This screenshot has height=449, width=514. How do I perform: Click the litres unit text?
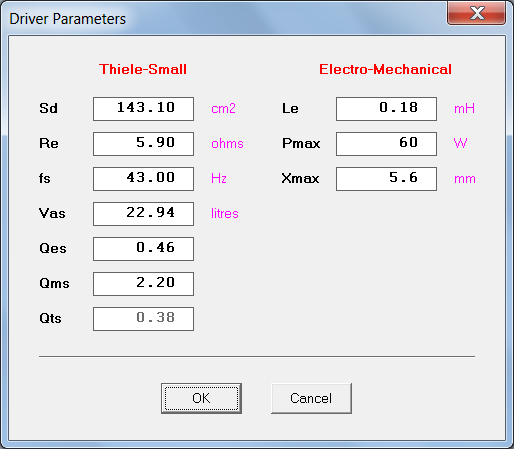(225, 213)
